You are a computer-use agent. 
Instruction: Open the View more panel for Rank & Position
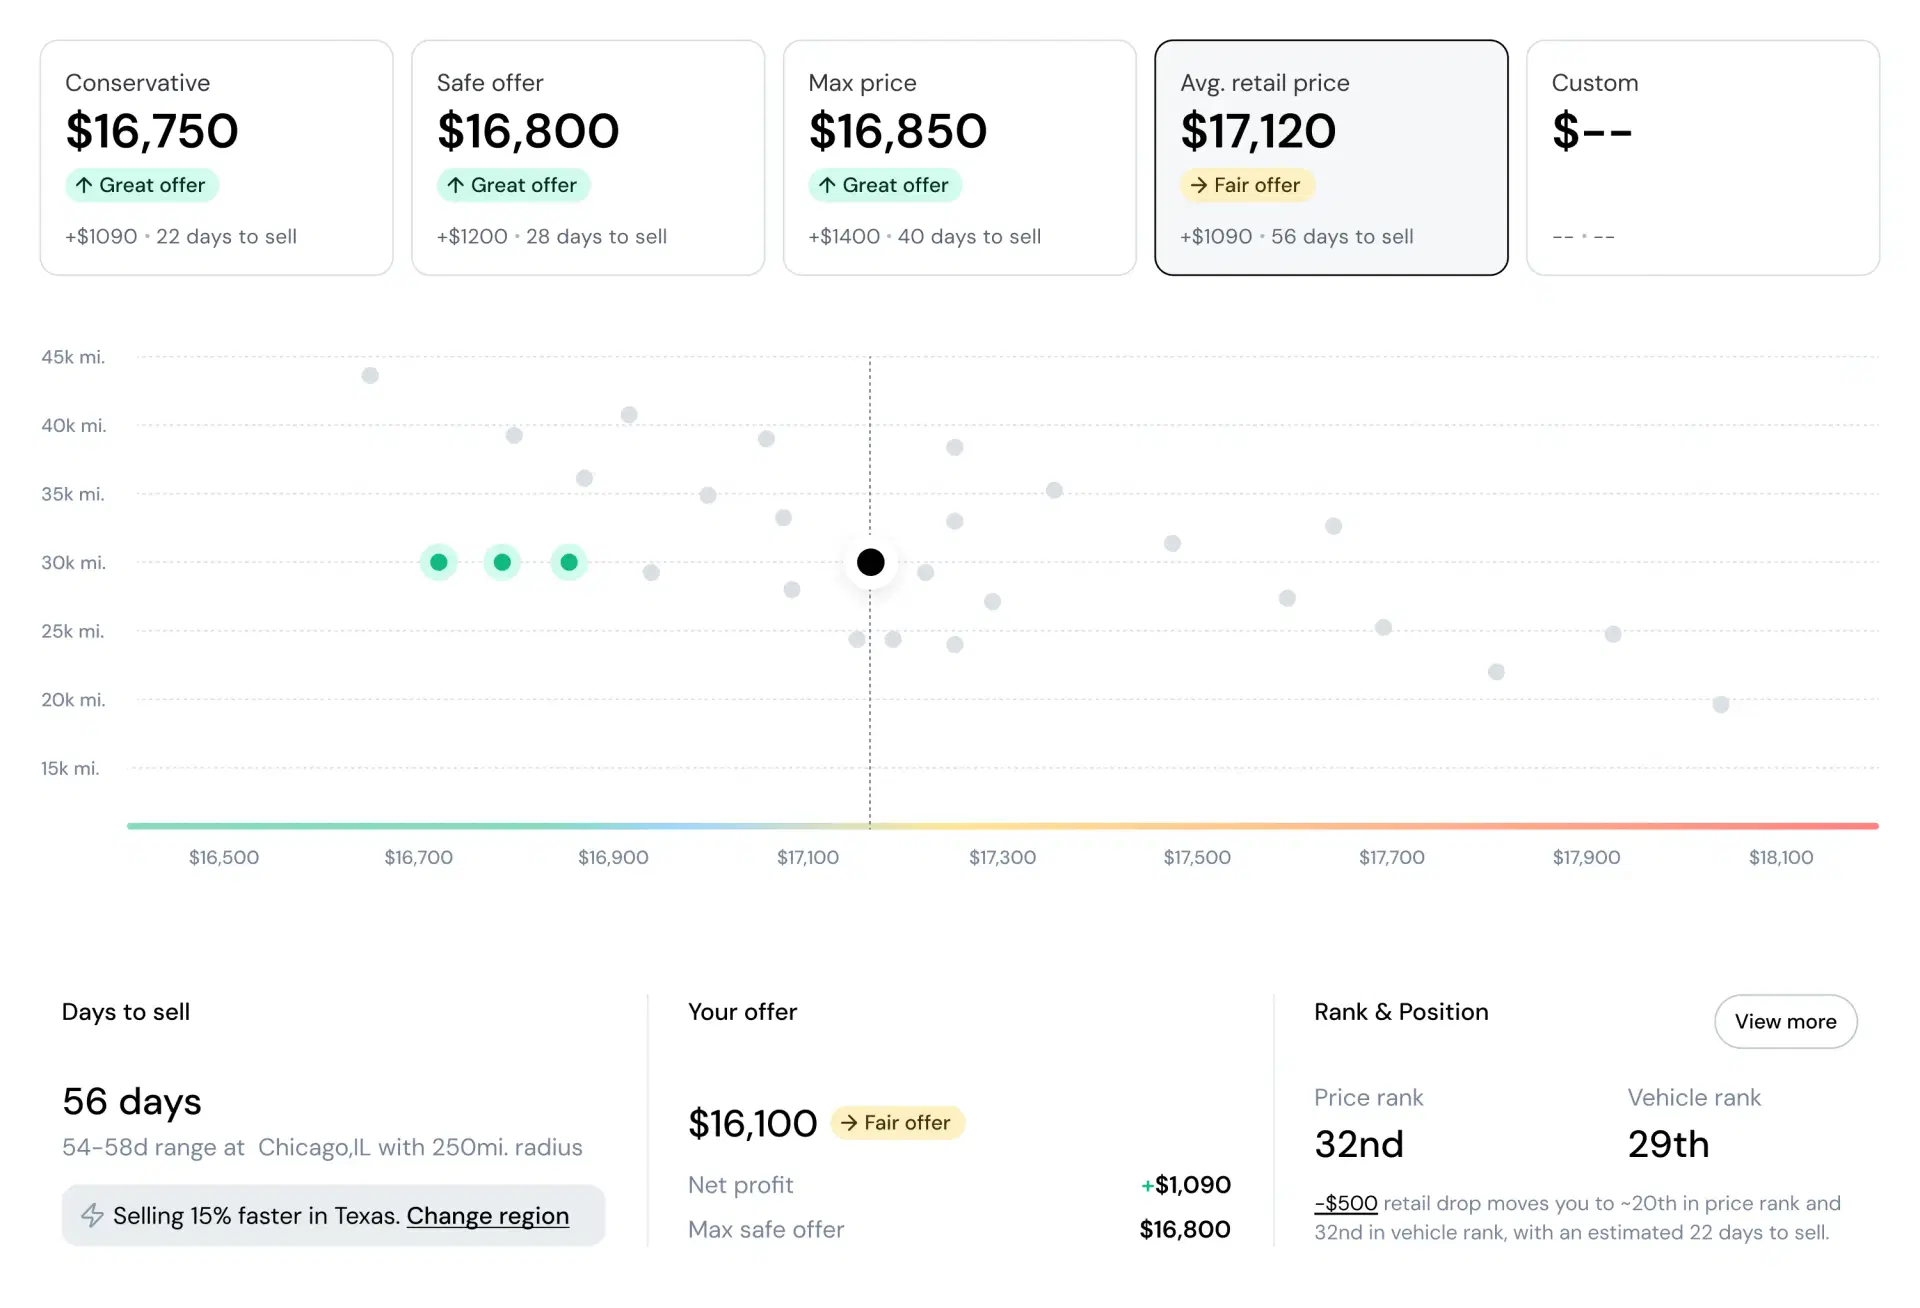(1786, 1021)
